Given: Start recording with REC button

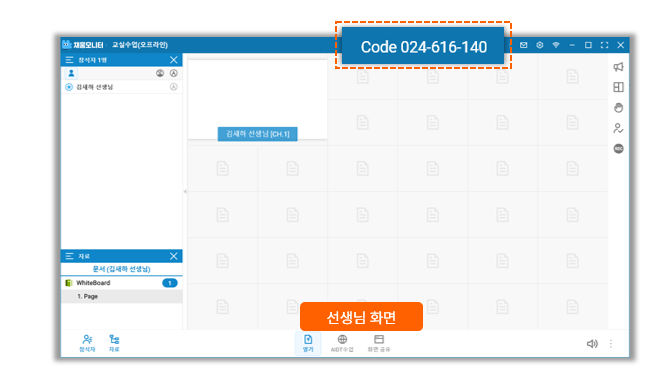Looking at the screenshot, I should click(618, 148).
